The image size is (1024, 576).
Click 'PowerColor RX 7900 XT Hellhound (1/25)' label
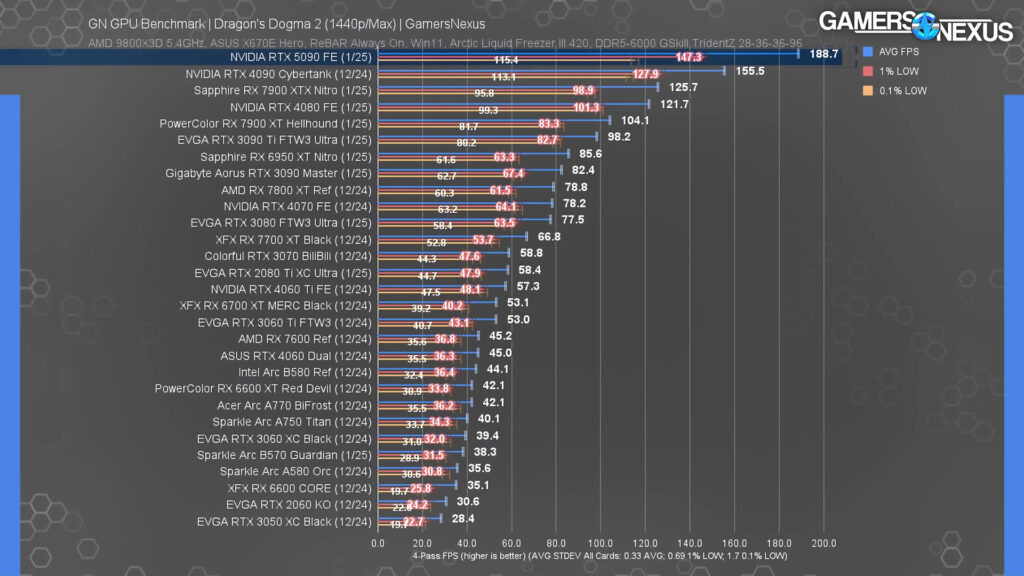click(x=265, y=124)
